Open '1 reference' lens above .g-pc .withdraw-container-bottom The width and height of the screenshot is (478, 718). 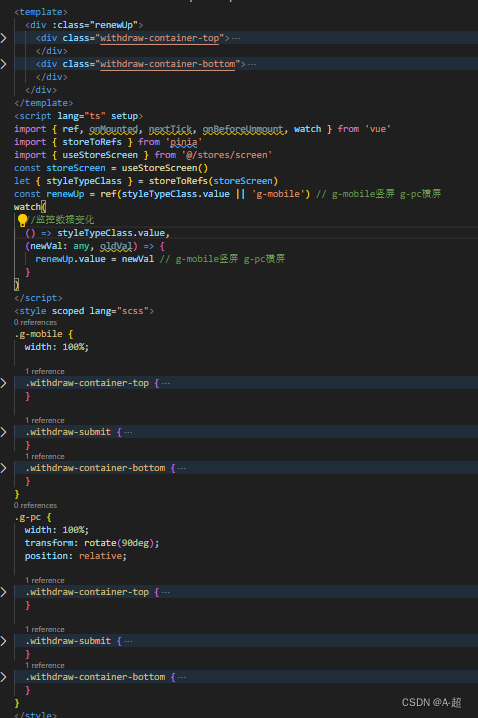tap(45, 665)
